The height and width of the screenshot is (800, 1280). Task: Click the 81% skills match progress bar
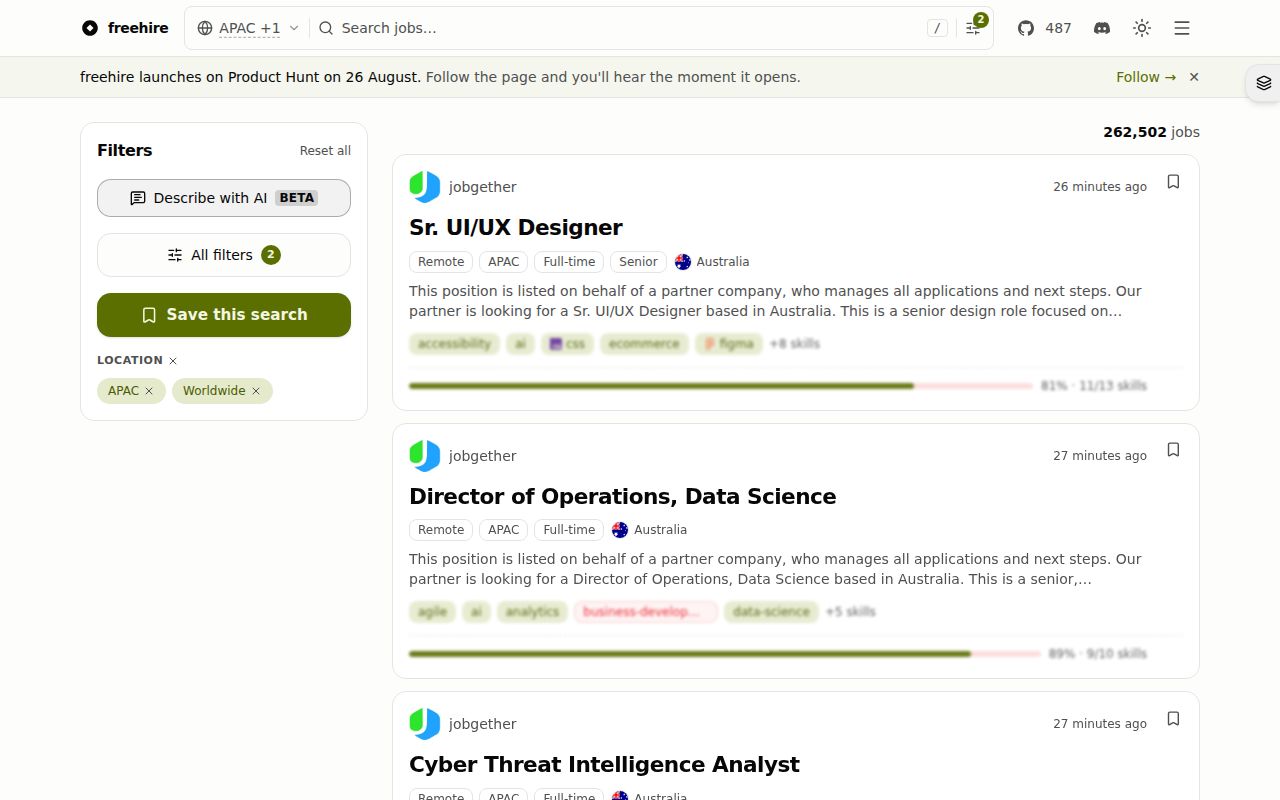pyautogui.click(x=720, y=386)
